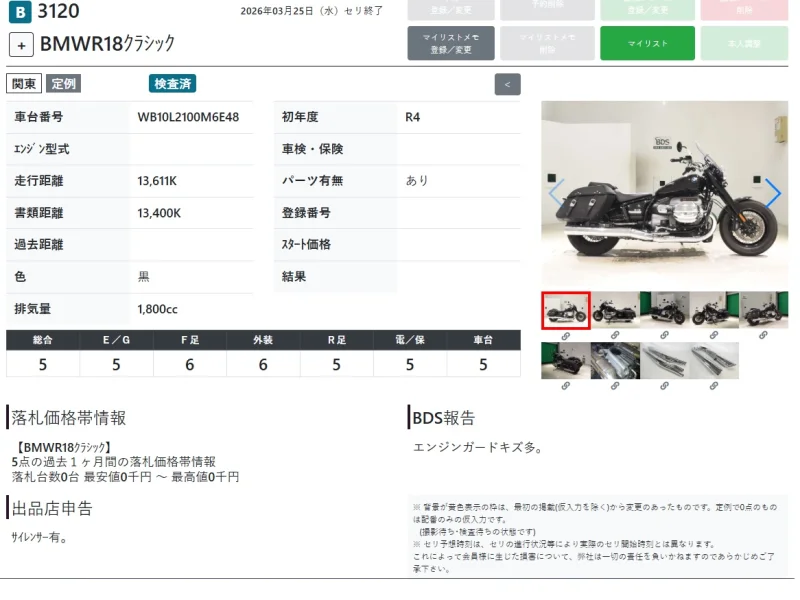Click the F足 score column header

(190, 340)
